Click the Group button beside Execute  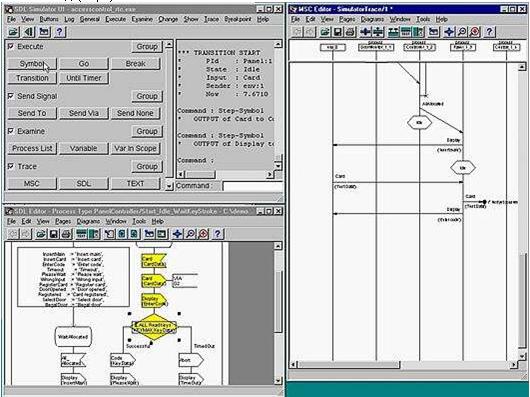[x=147, y=47]
